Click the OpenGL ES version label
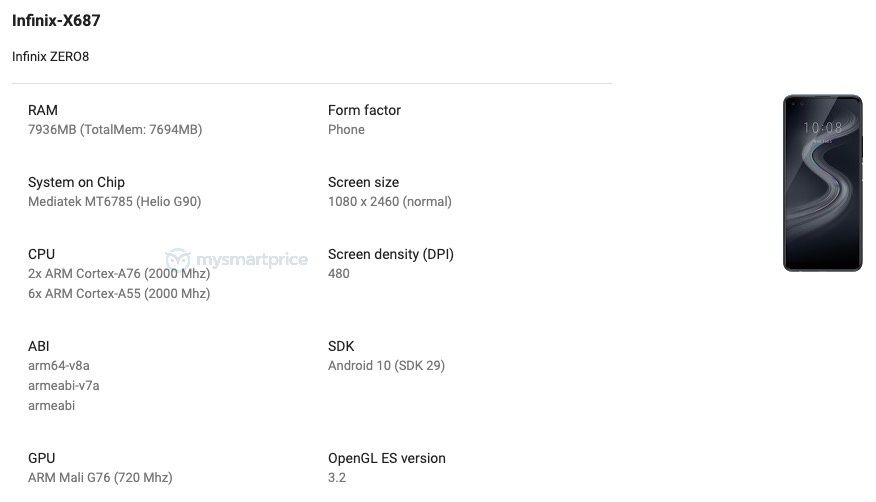 coord(387,458)
